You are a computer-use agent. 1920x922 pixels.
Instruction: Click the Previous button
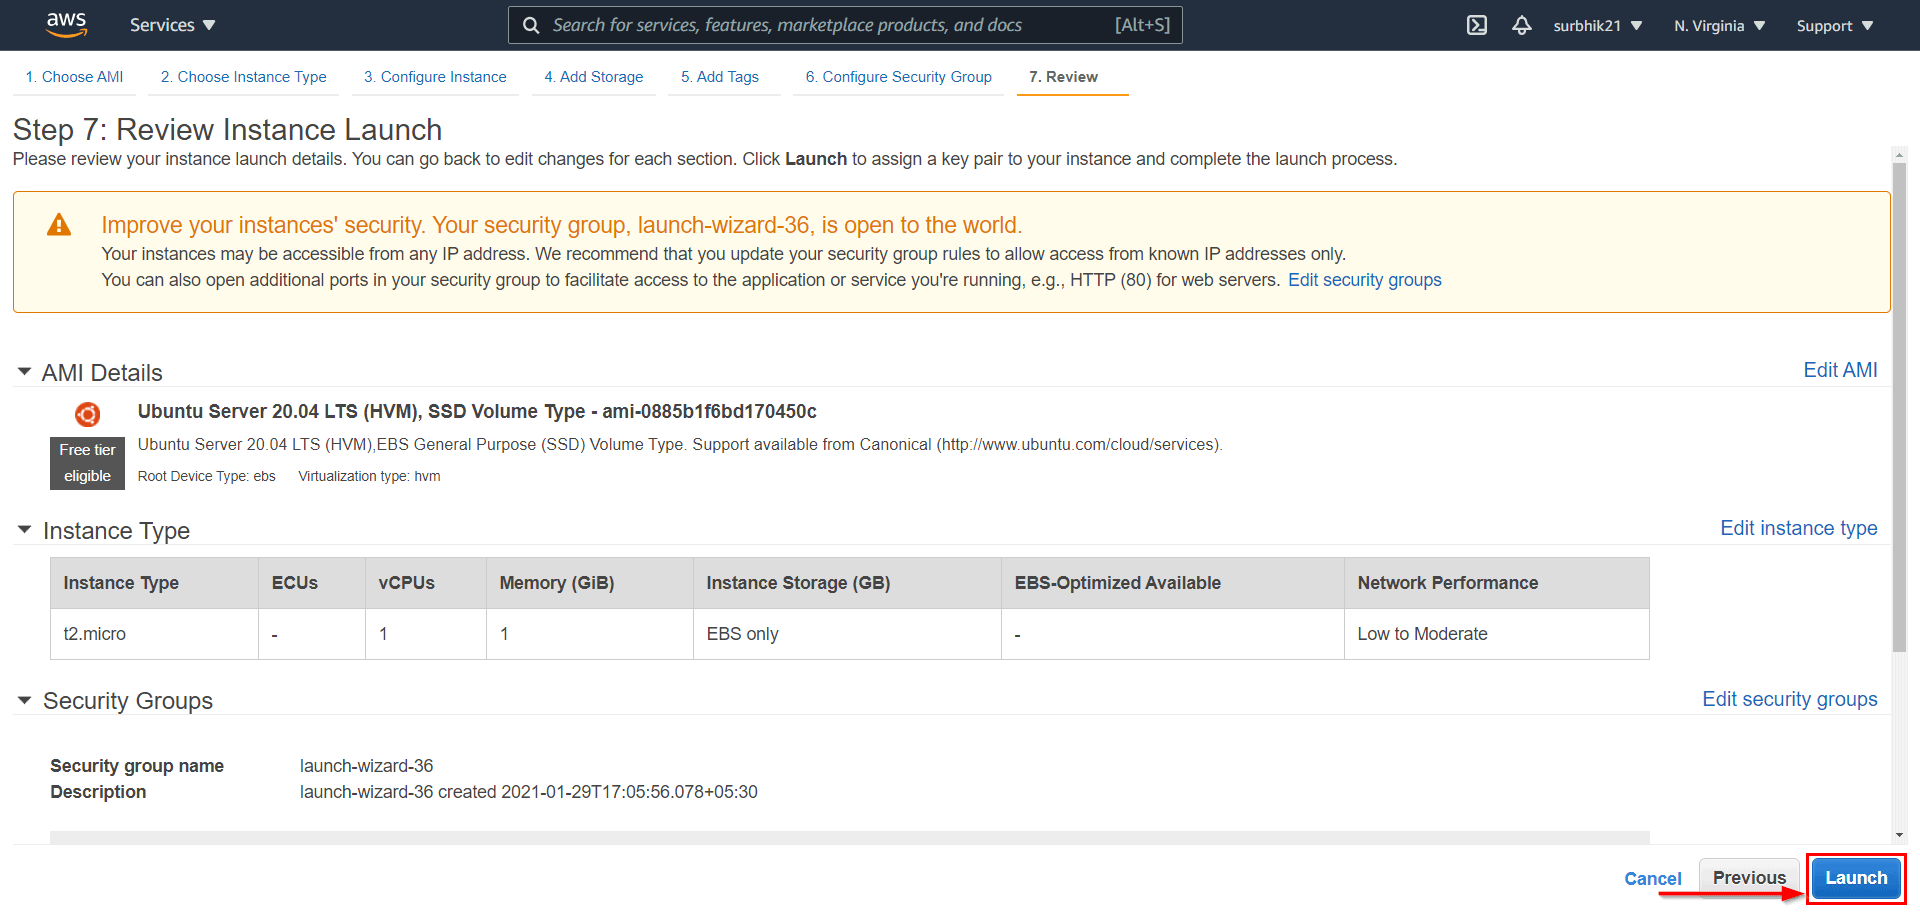(x=1748, y=877)
